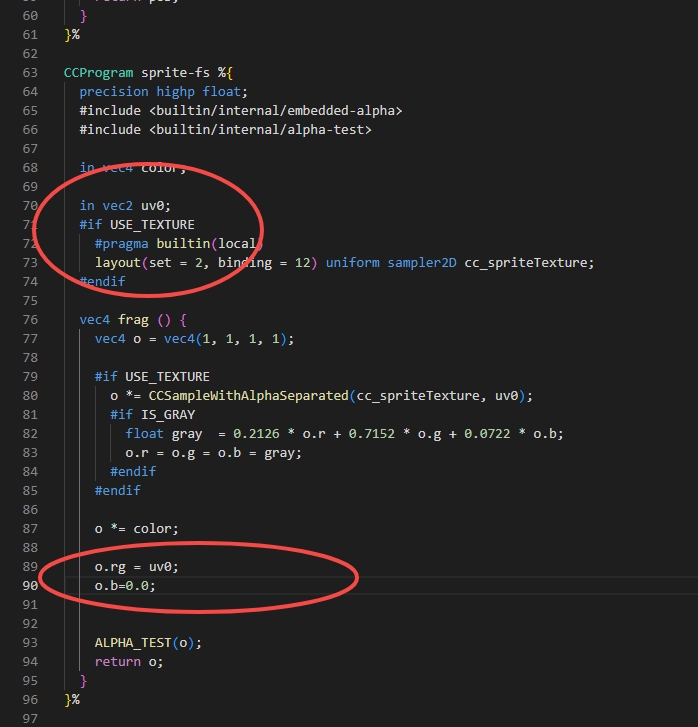Click 'cc_spriteTexture;' declaration on line 73
This screenshot has width=698, height=727.
(529, 263)
